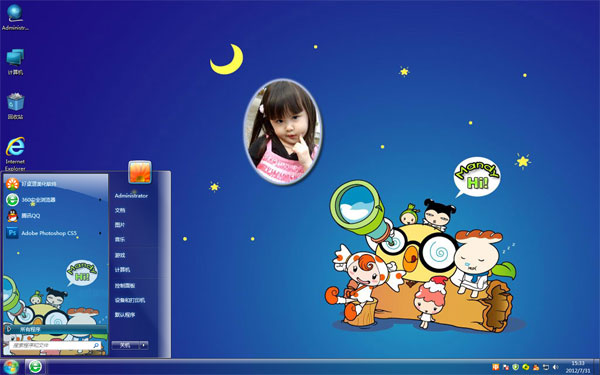Screen dimensions: 600x375
Task: Click the 360 browser icon in Start menu list
Action: click(12, 200)
